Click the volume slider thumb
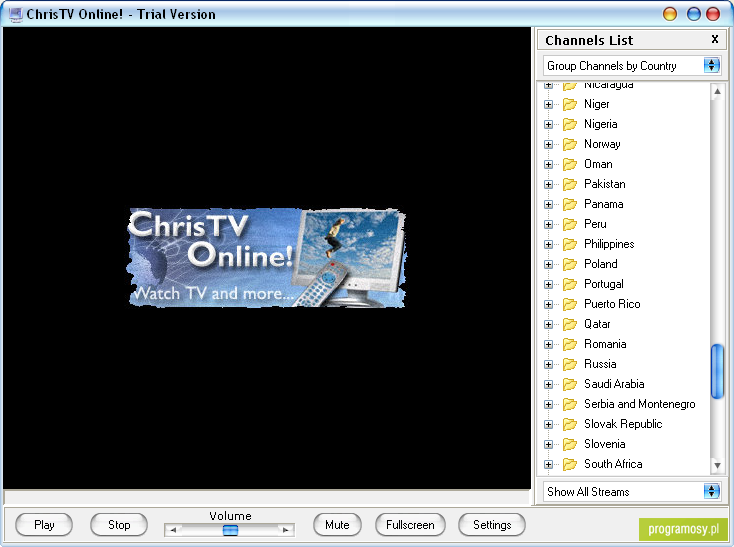Image resolution: width=734 pixels, height=547 pixels. (230, 530)
